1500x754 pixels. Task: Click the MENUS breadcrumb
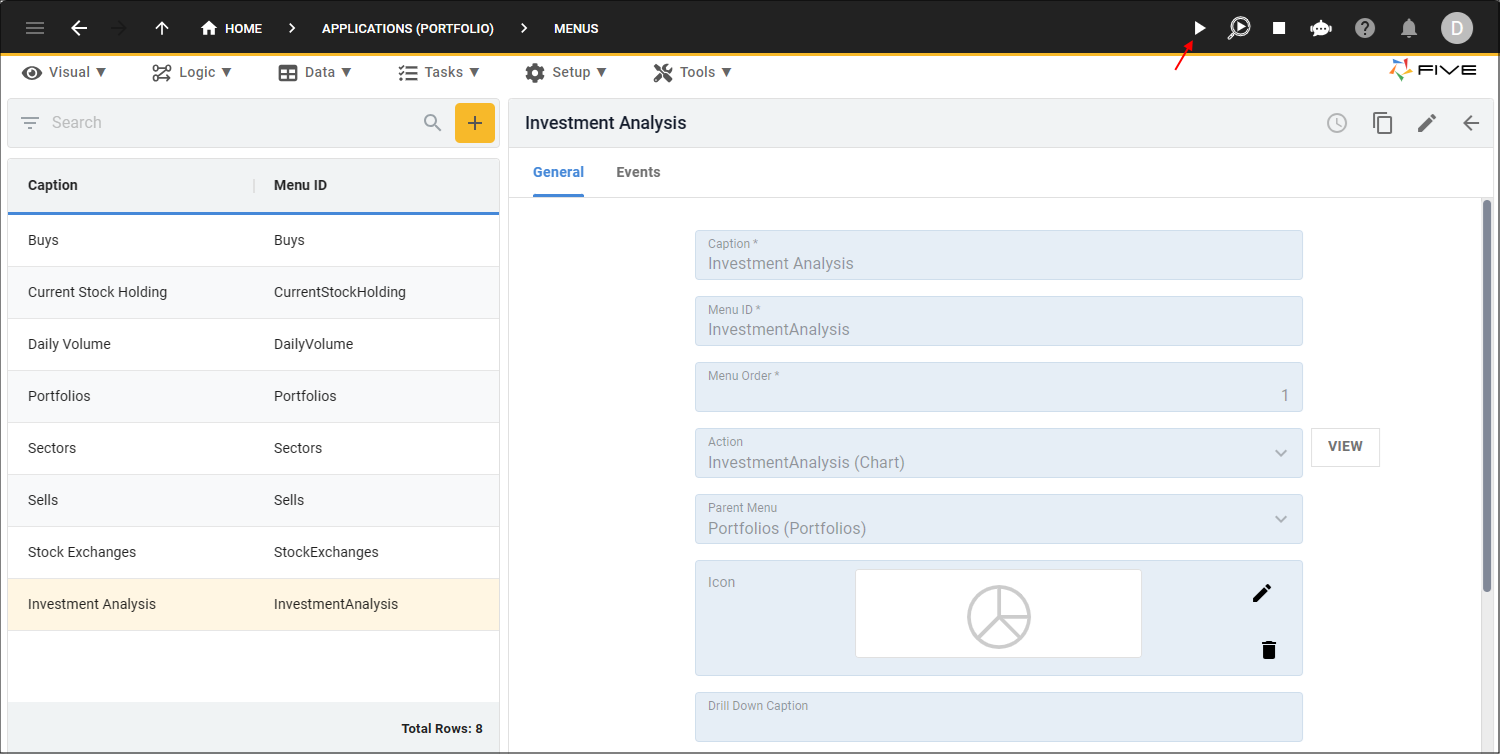(x=576, y=28)
